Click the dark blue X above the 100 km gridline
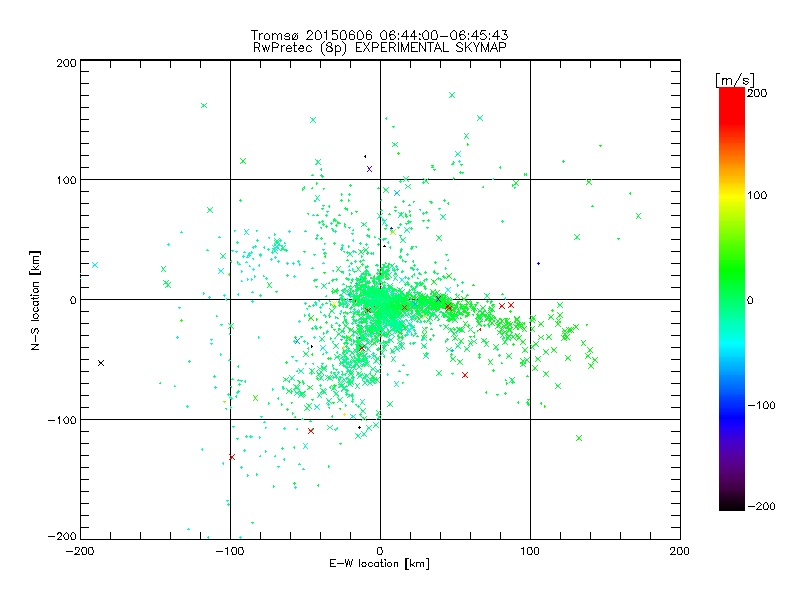This screenshot has width=800, height=600. point(369,169)
